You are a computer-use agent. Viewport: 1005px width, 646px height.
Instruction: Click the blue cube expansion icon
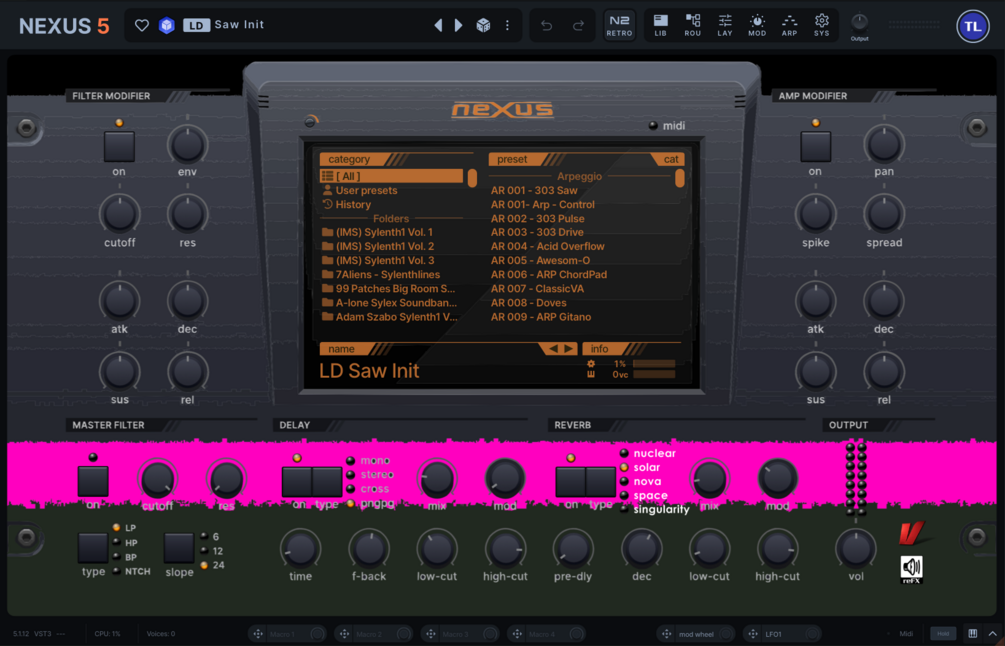tap(167, 25)
